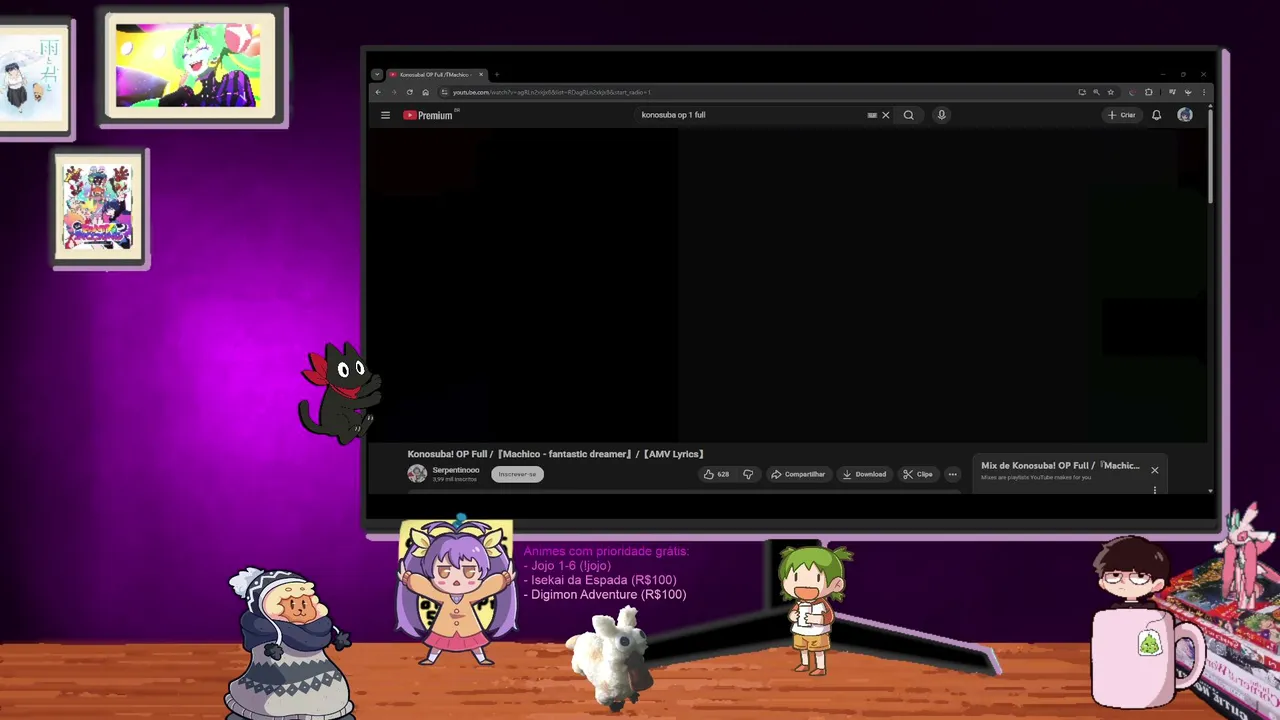This screenshot has height=720, width=1280.
Task: Click the youtube.com address bar URL
Action: 552,92
